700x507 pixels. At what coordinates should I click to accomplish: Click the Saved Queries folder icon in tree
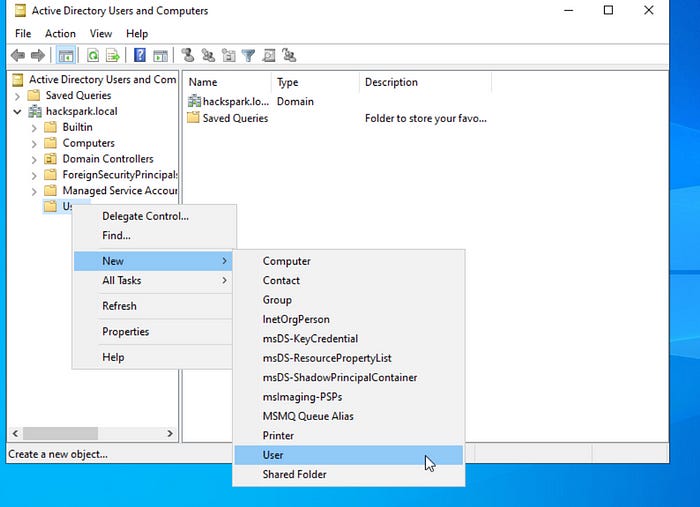click(x=34, y=96)
